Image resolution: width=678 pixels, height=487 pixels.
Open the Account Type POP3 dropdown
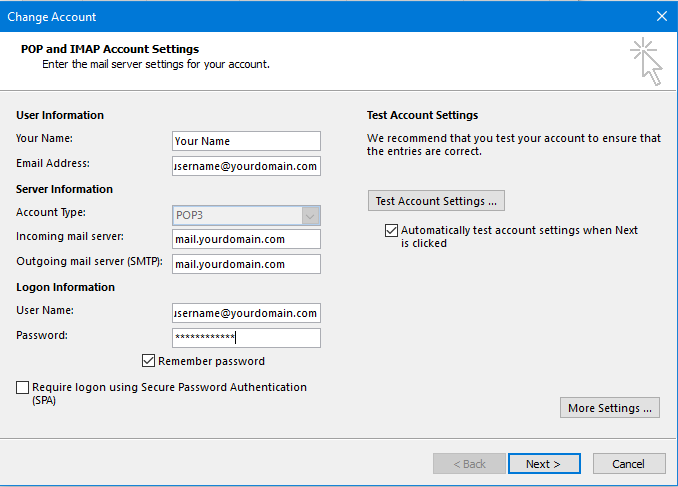tap(246, 215)
